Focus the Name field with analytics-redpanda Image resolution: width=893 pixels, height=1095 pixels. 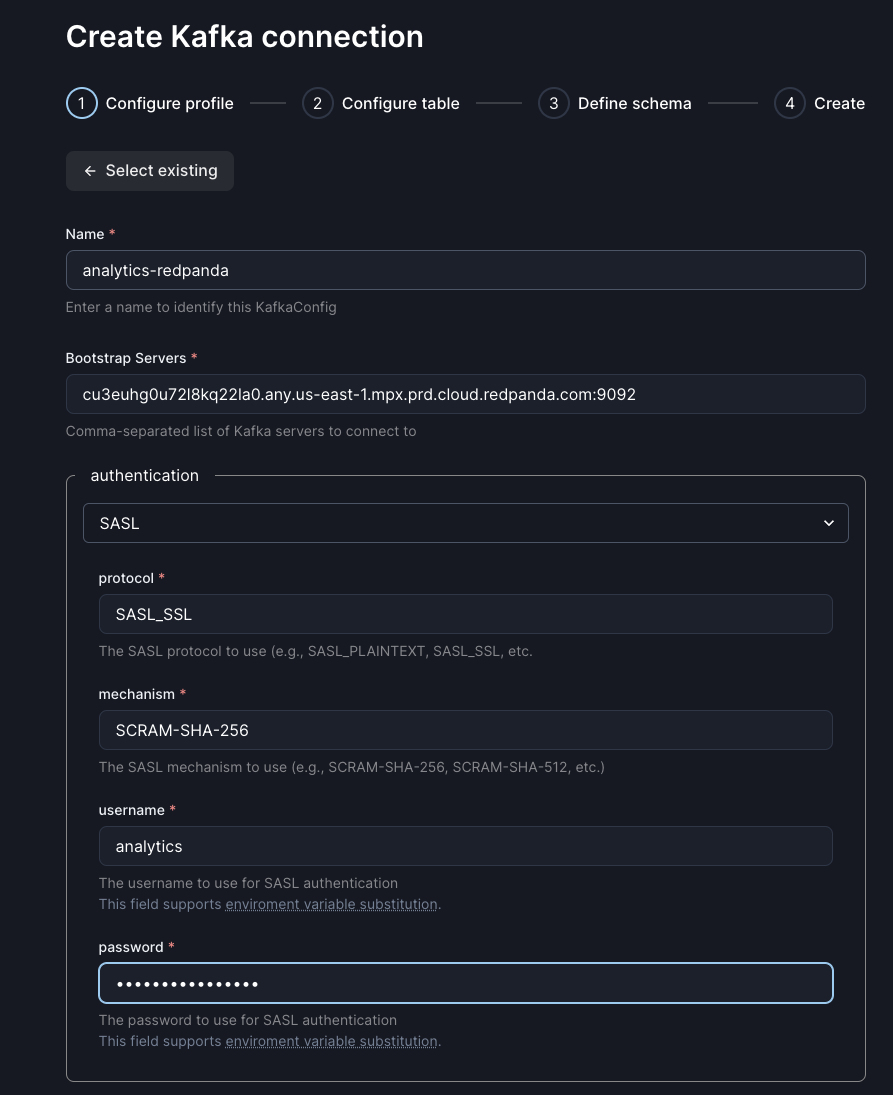465,270
